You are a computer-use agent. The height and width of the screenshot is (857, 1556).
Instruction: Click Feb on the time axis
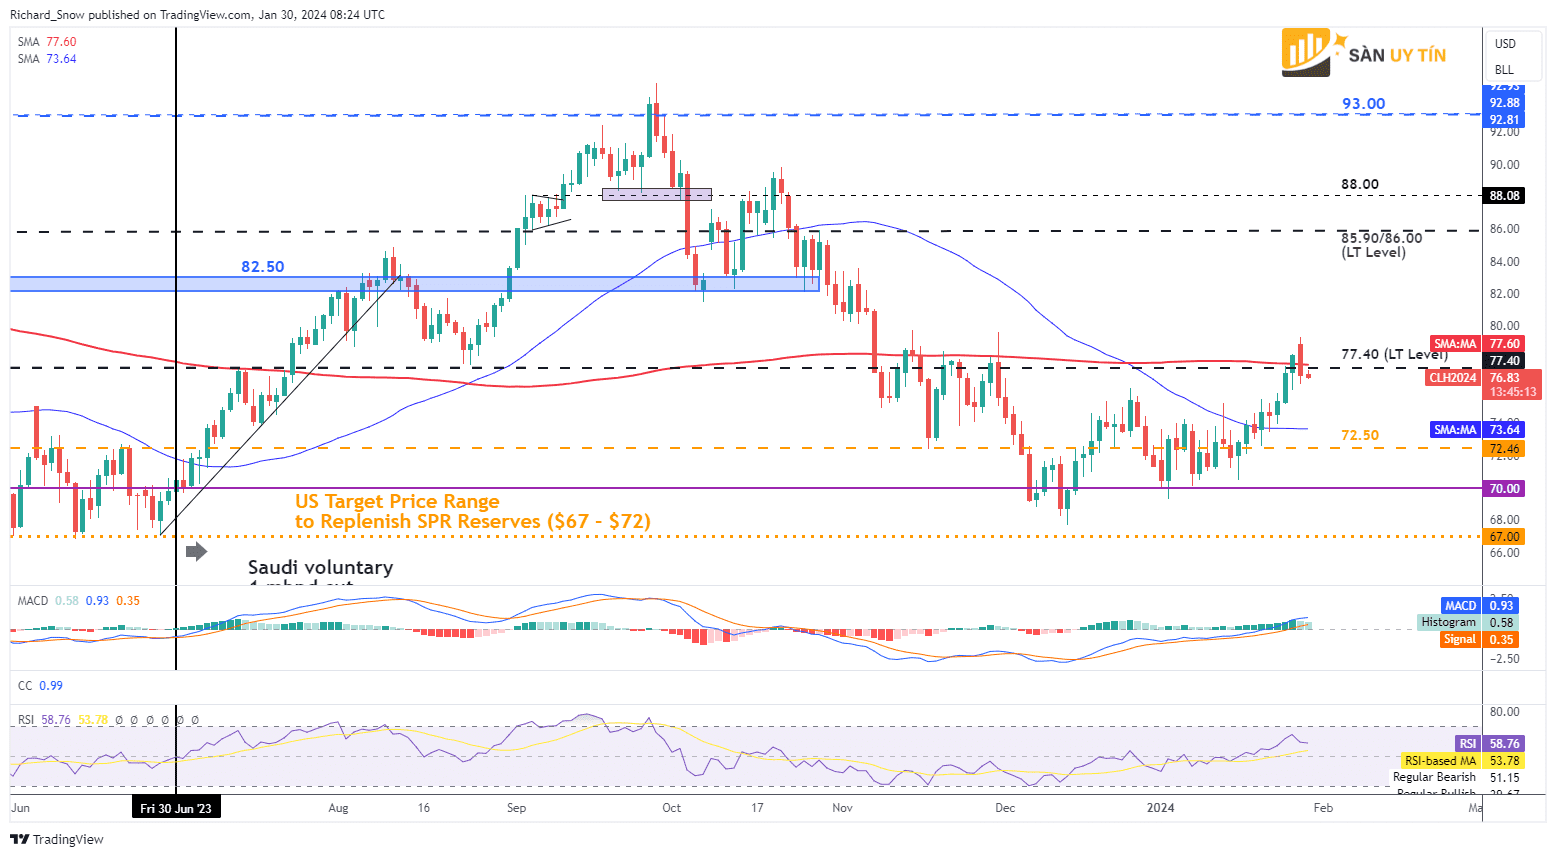[1323, 808]
